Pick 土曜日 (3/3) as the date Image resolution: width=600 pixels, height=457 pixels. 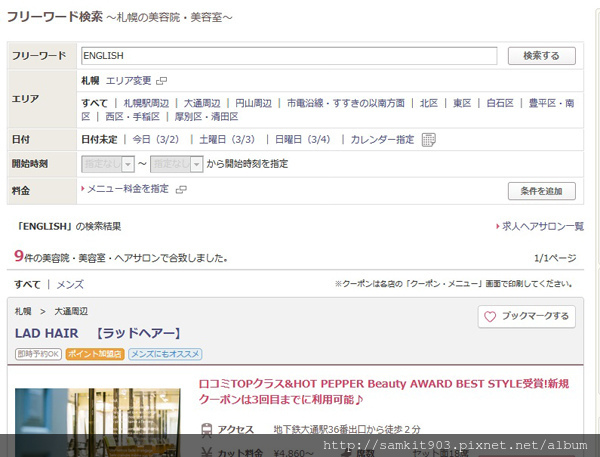[x=227, y=140]
